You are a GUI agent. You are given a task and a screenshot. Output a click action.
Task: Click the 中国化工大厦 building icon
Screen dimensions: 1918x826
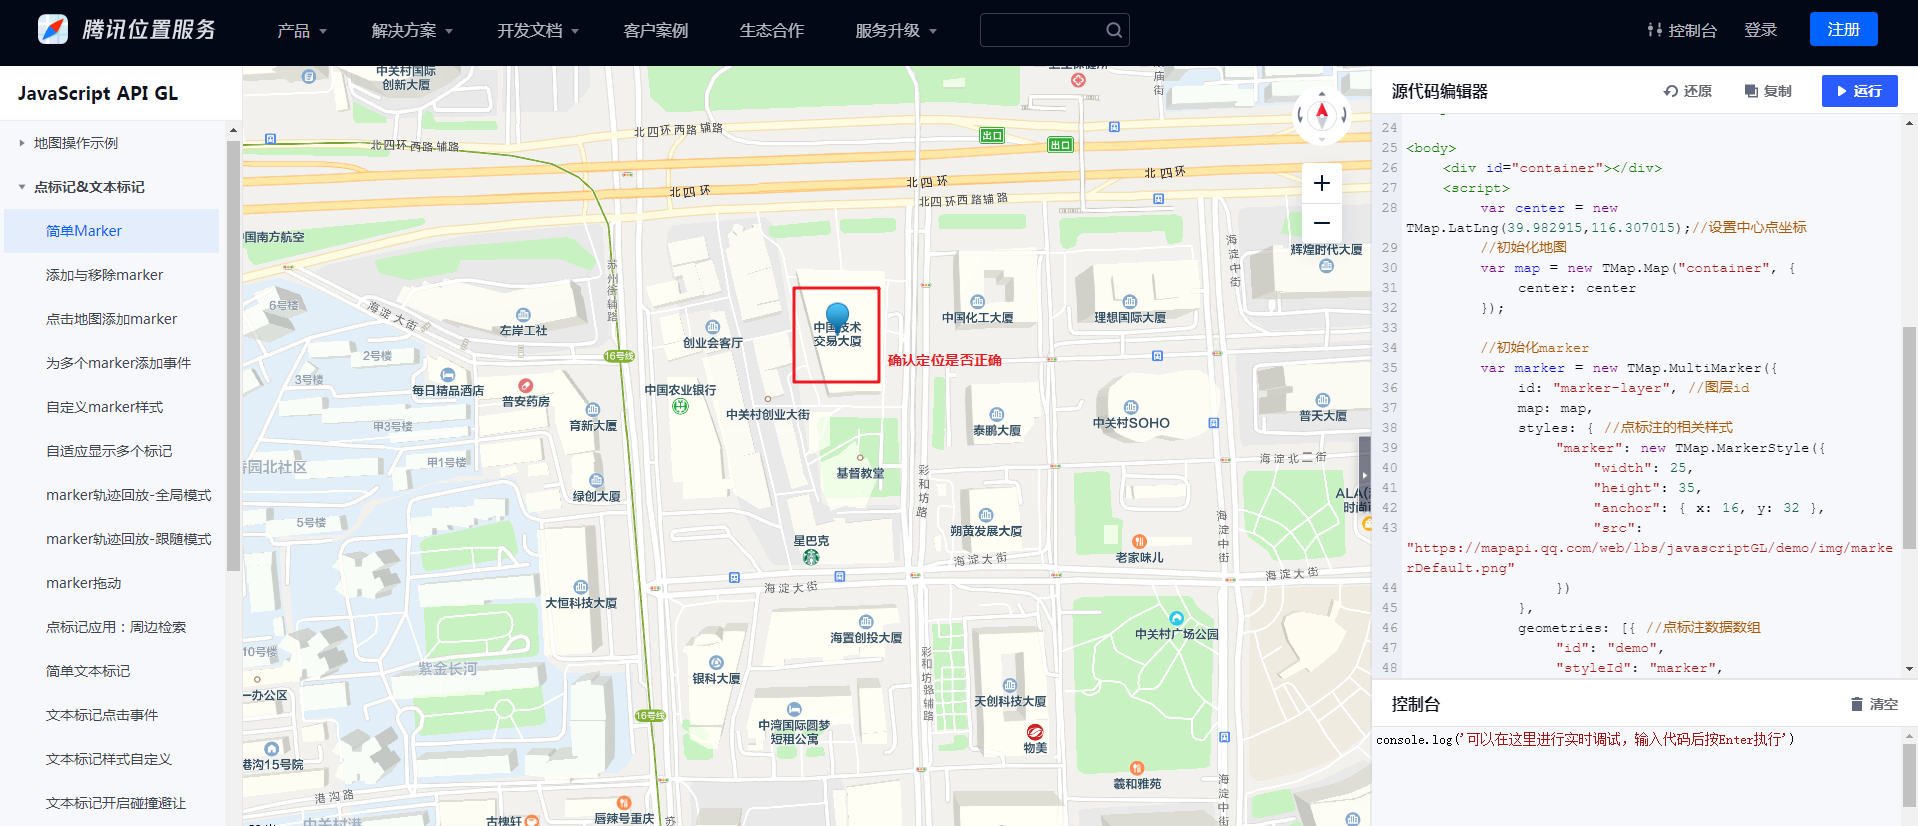pyautogui.click(x=978, y=302)
